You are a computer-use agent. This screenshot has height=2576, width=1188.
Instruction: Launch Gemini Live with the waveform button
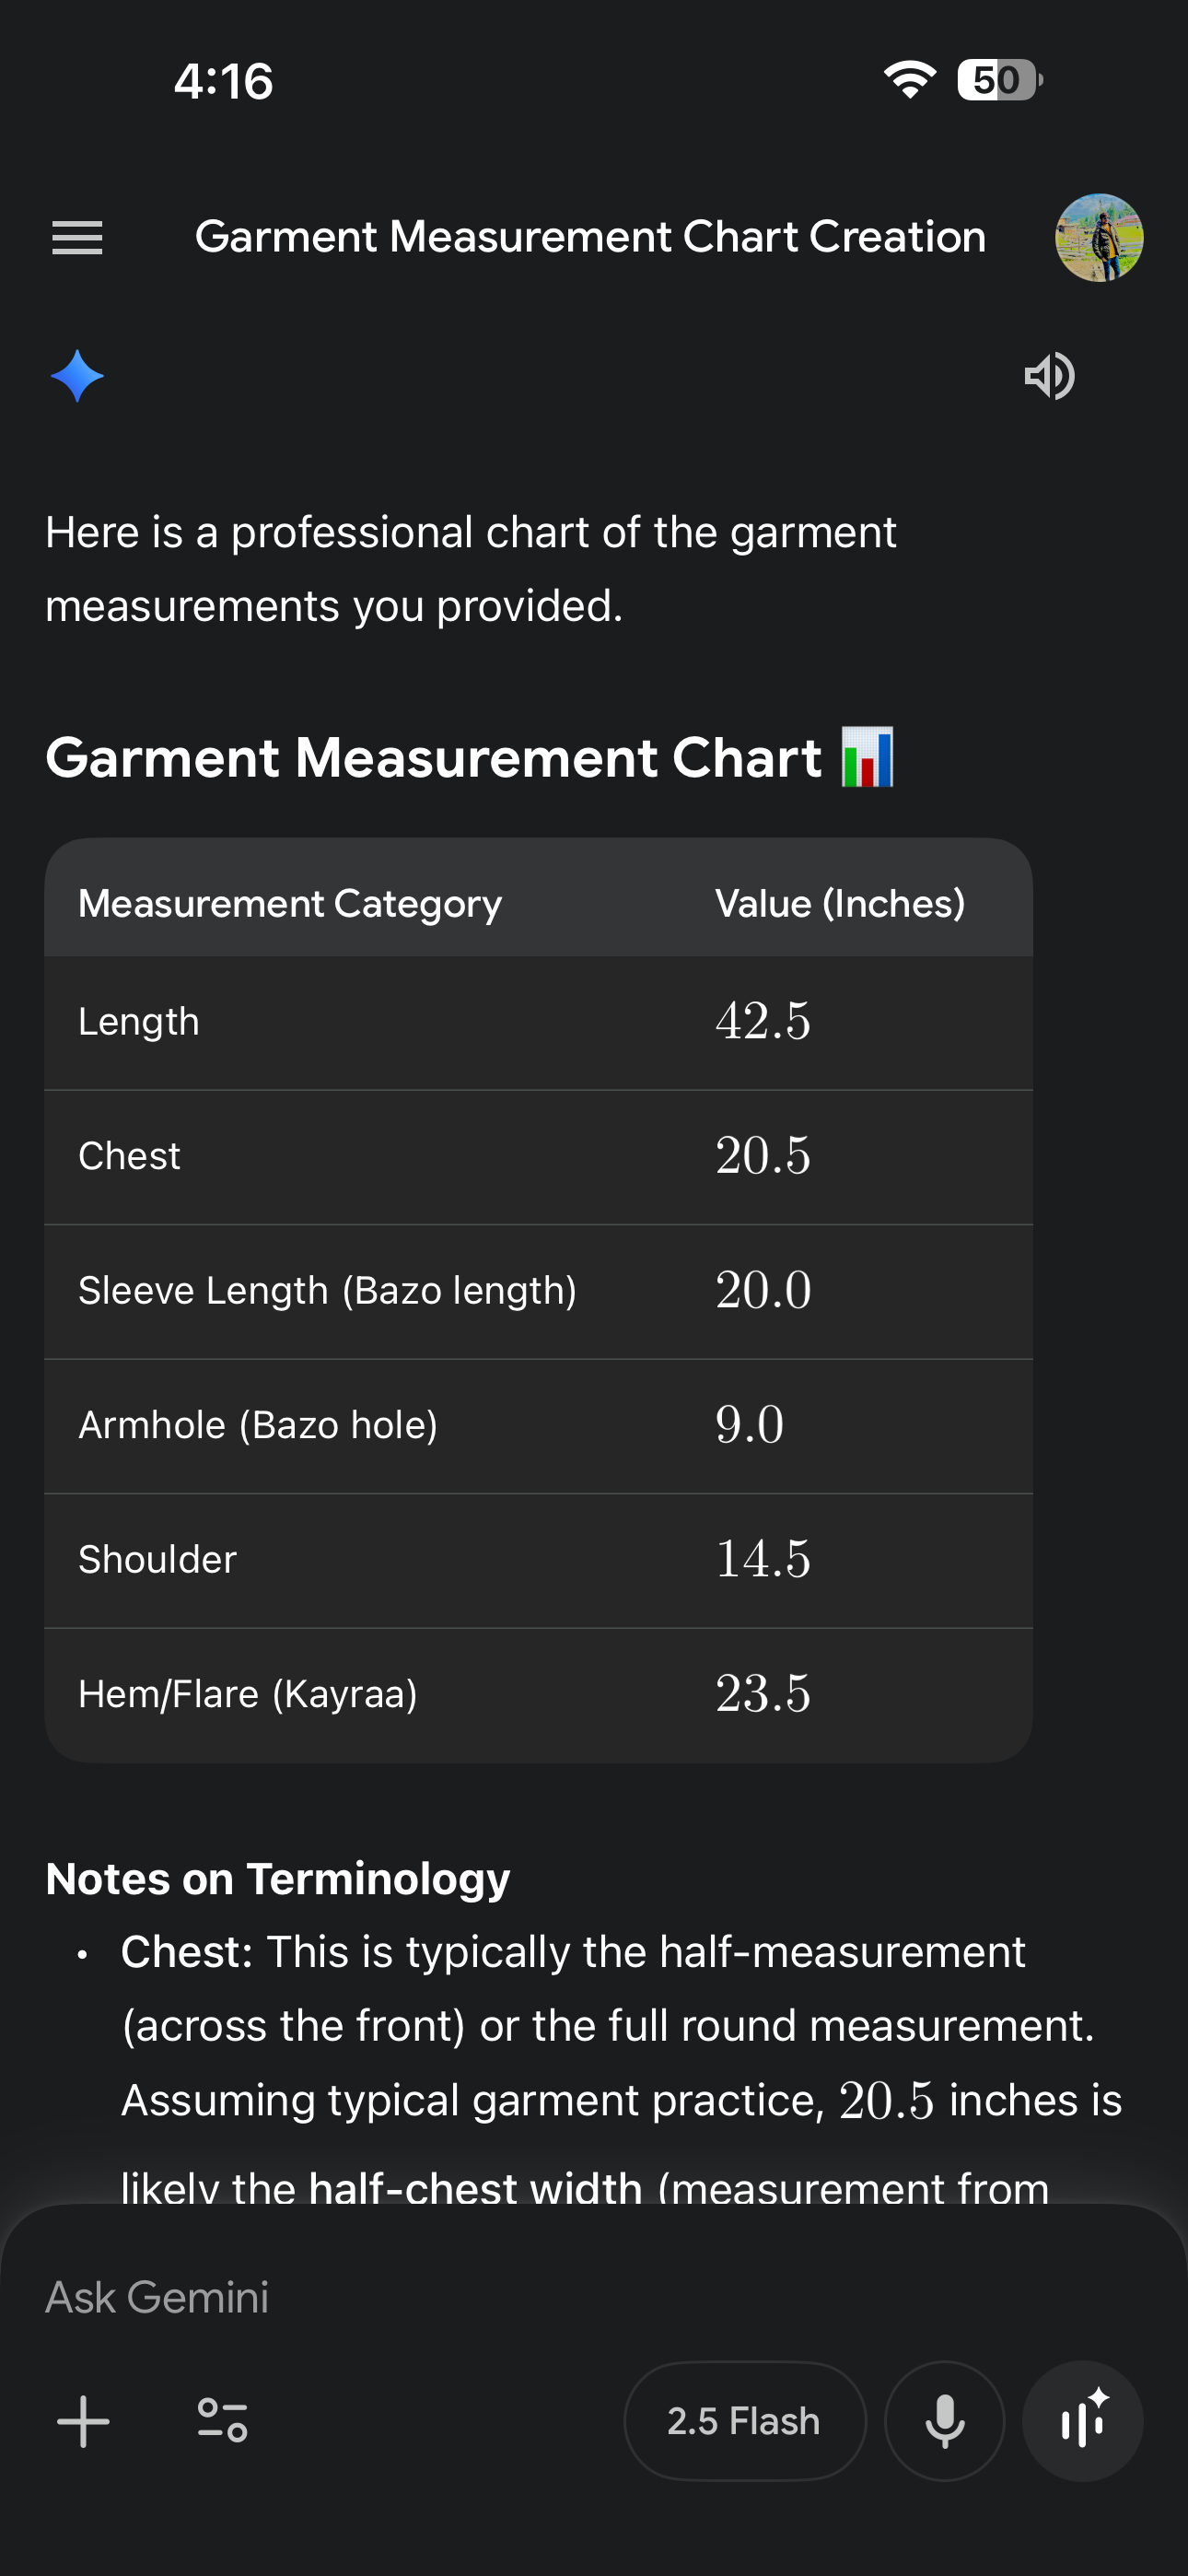(x=1082, y=2421)
